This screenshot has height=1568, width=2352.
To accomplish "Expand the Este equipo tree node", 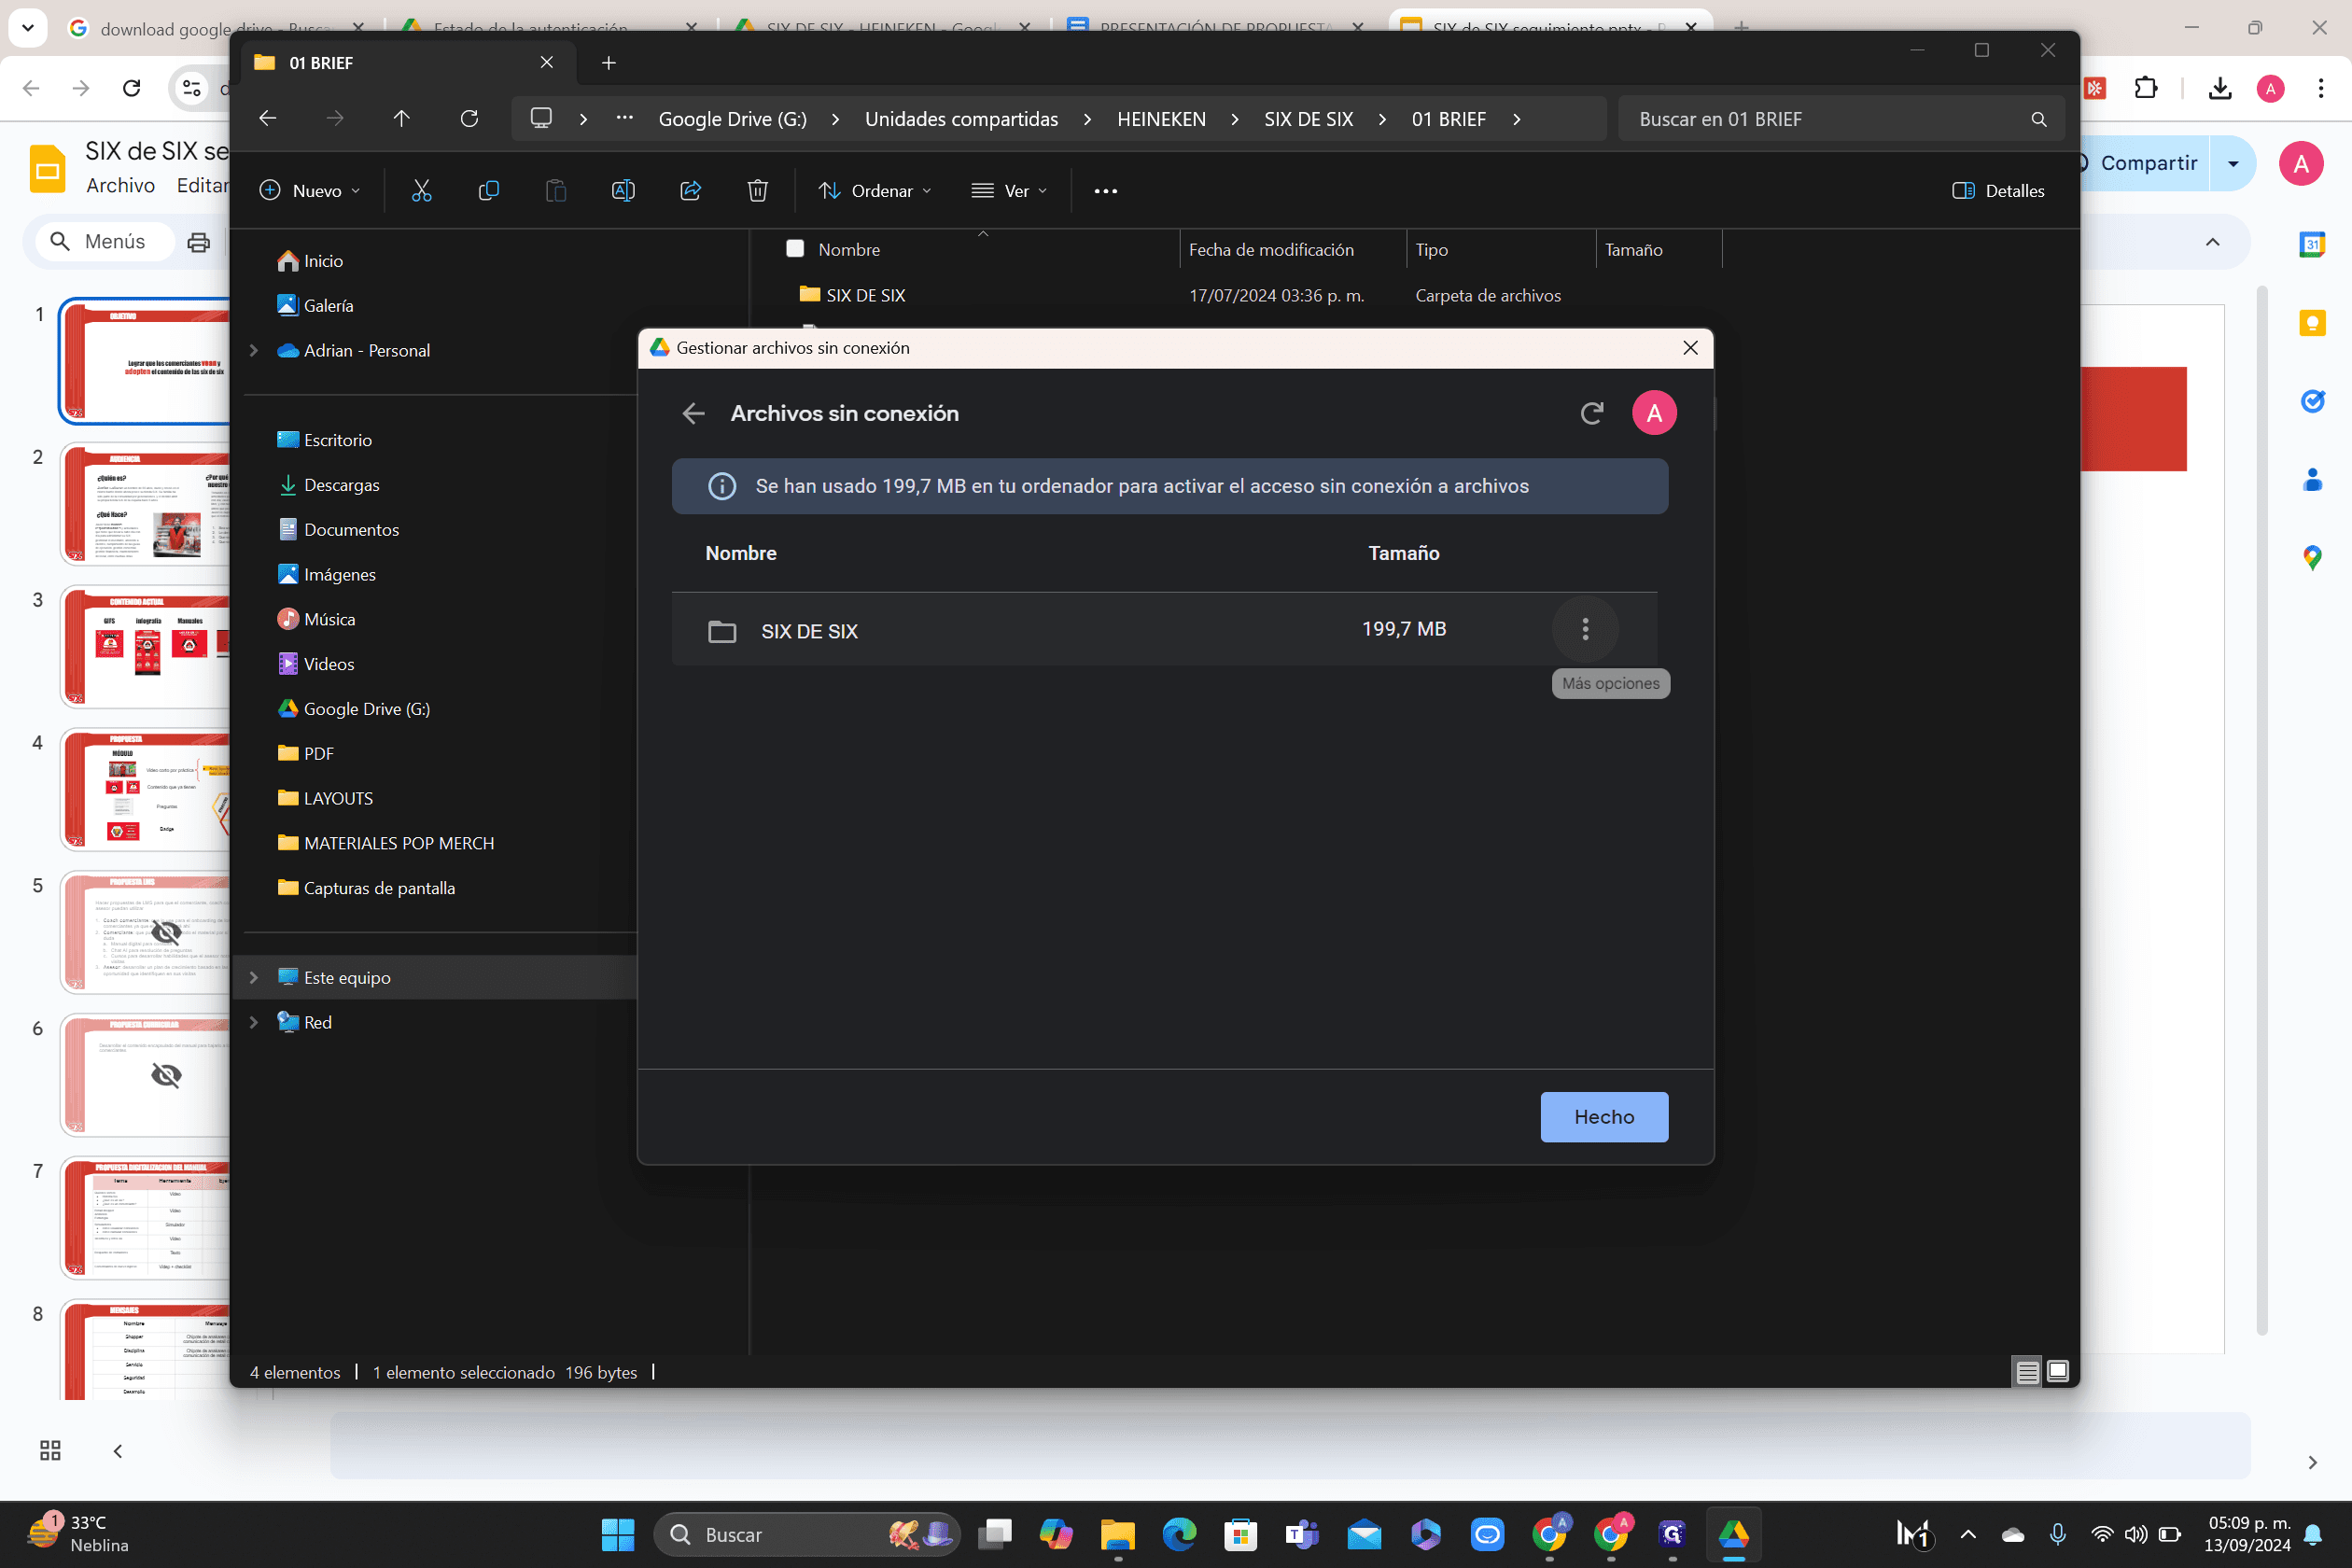I will click(254, 977).
